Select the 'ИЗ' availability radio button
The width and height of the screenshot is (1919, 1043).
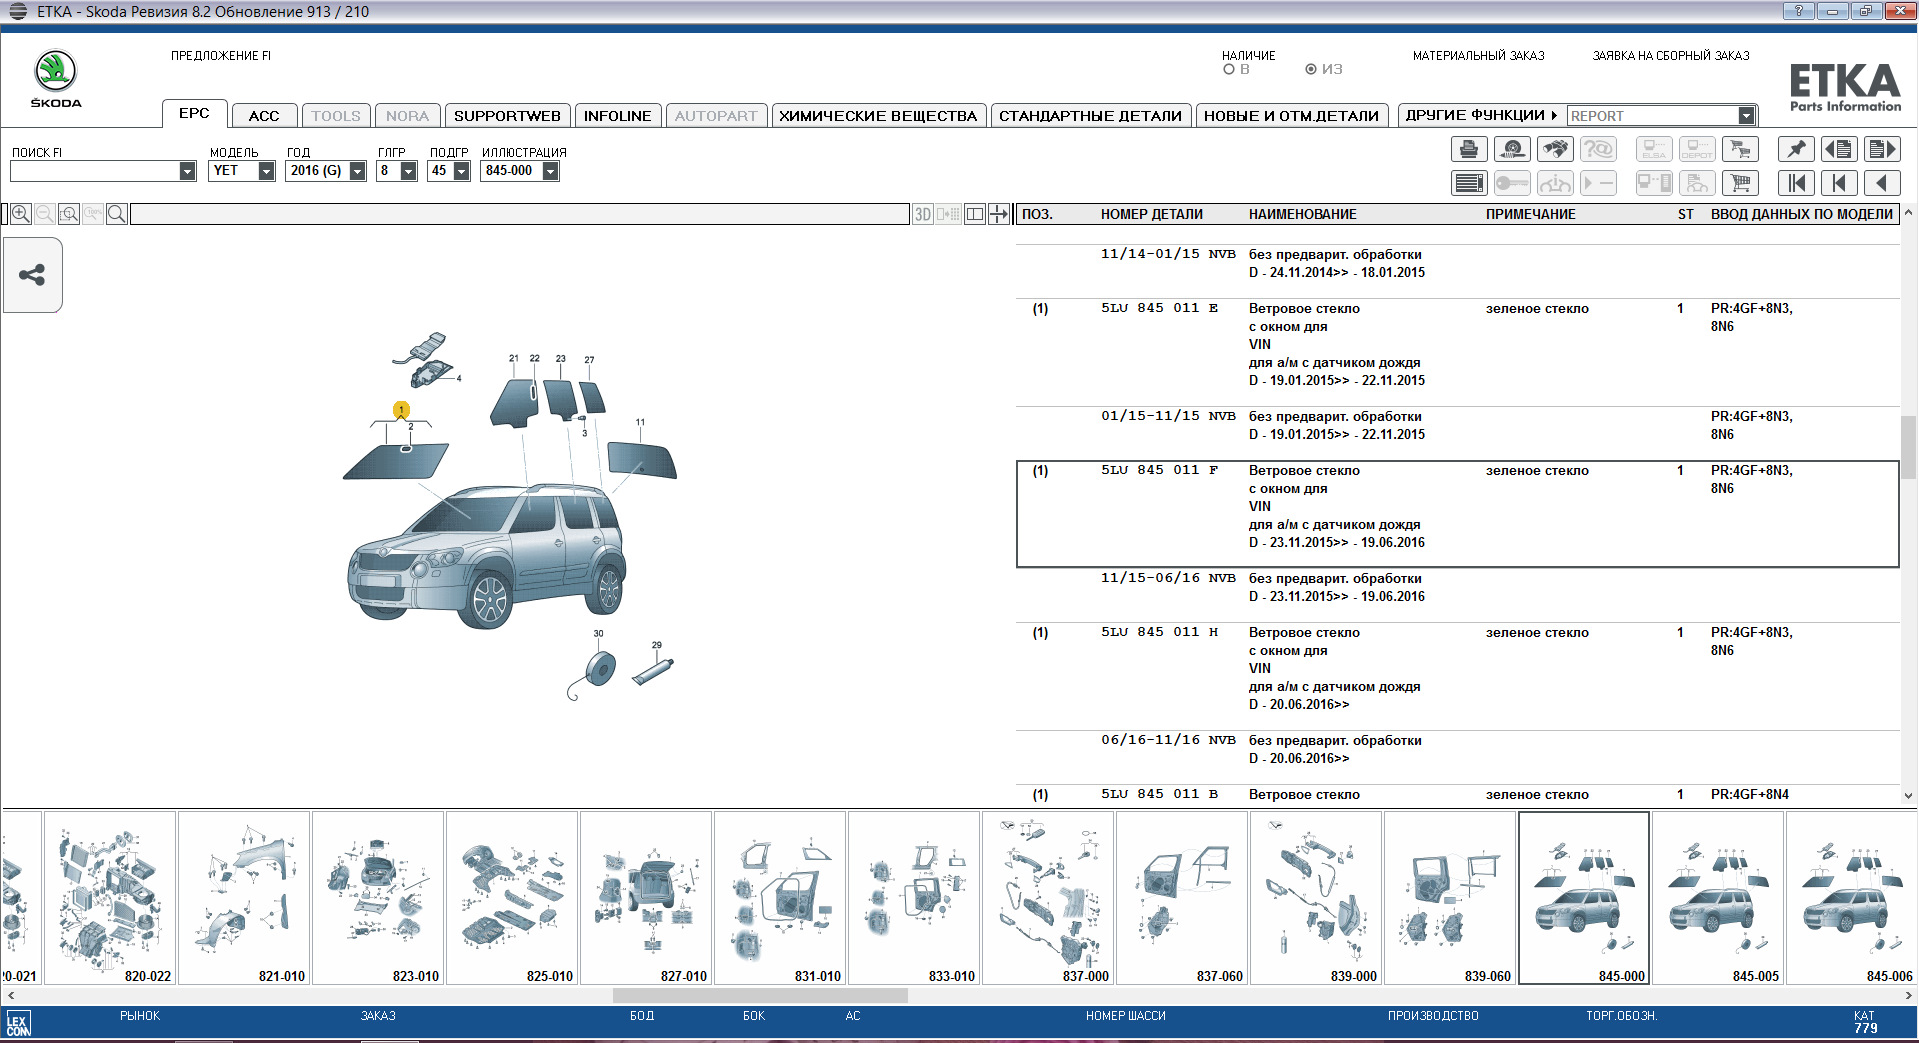[x=1311, y=70]
